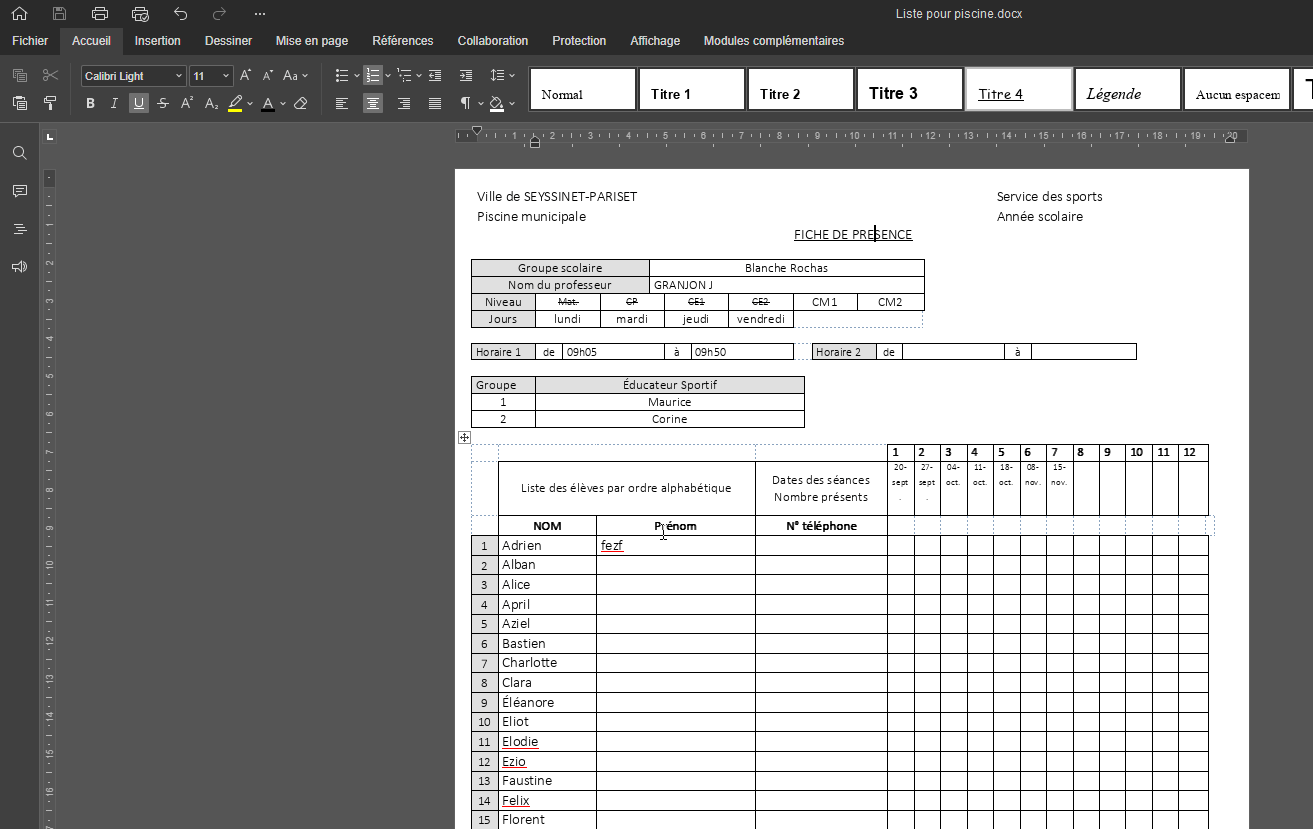1313x829 pixels.
Task: Click the redo arrow icon
Action: point(220,14)
